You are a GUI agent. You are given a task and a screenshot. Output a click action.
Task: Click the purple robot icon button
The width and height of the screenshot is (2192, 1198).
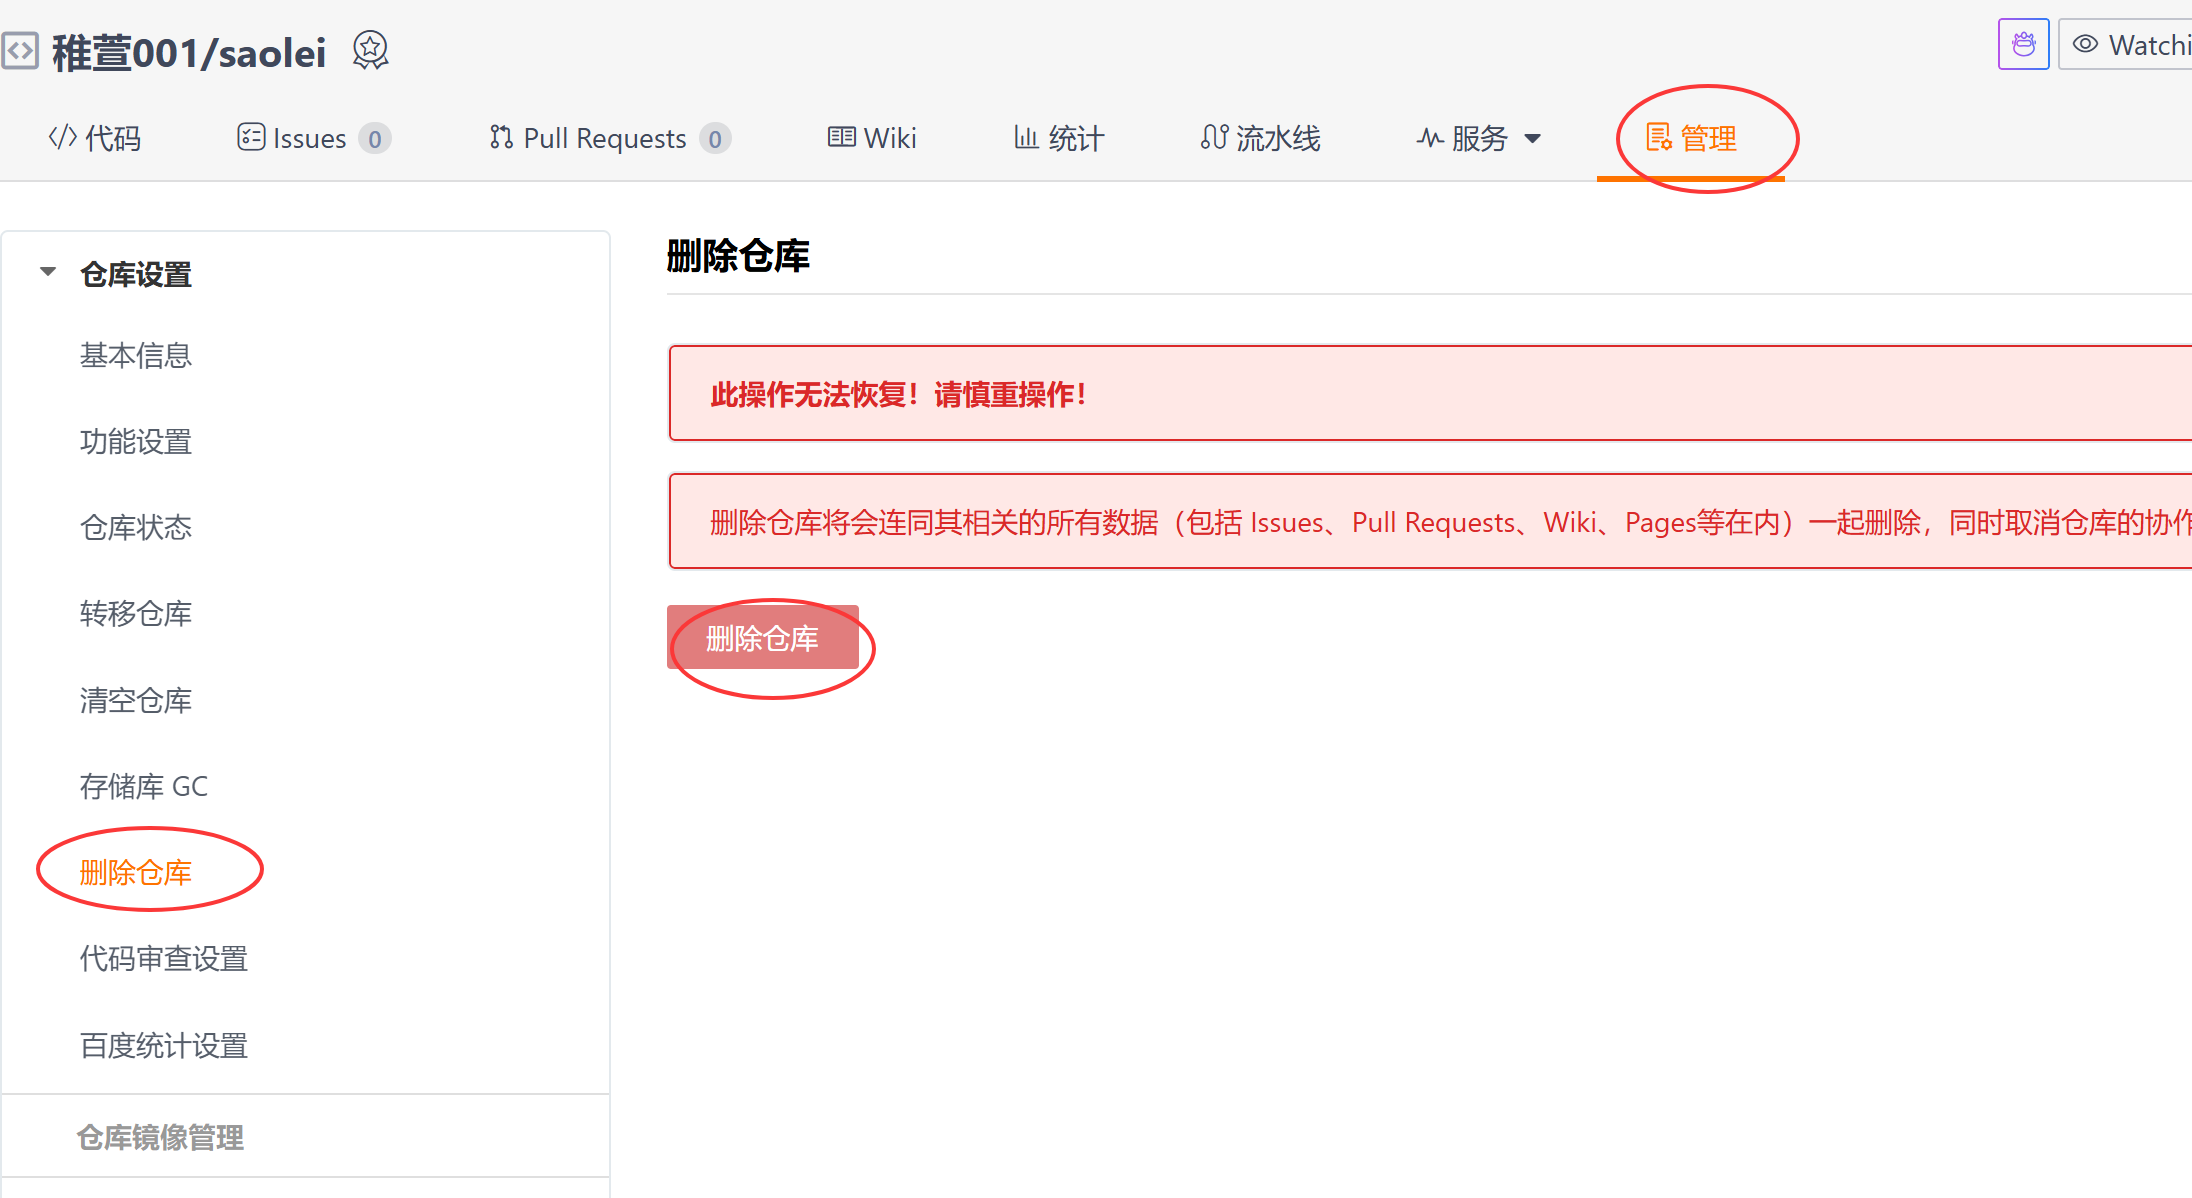[2023, 45]
